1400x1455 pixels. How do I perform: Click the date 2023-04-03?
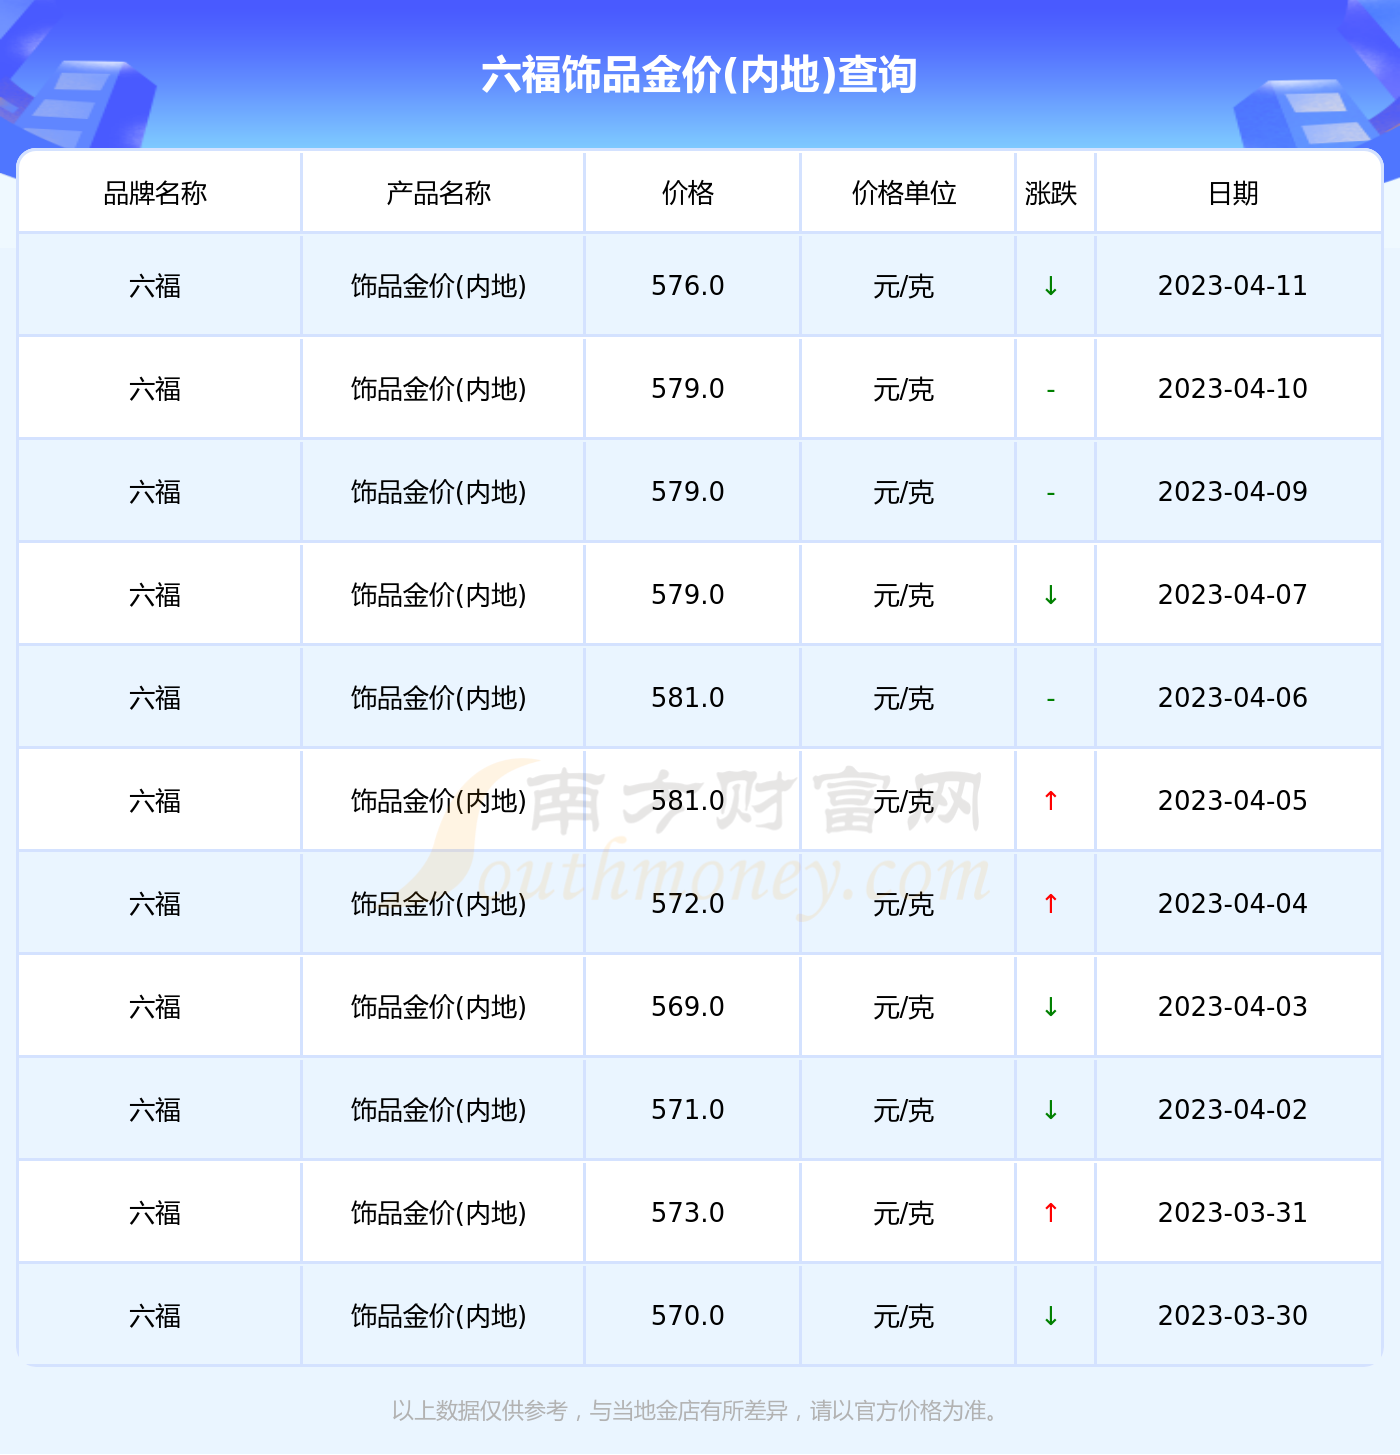click(x=1233, y=1007)
